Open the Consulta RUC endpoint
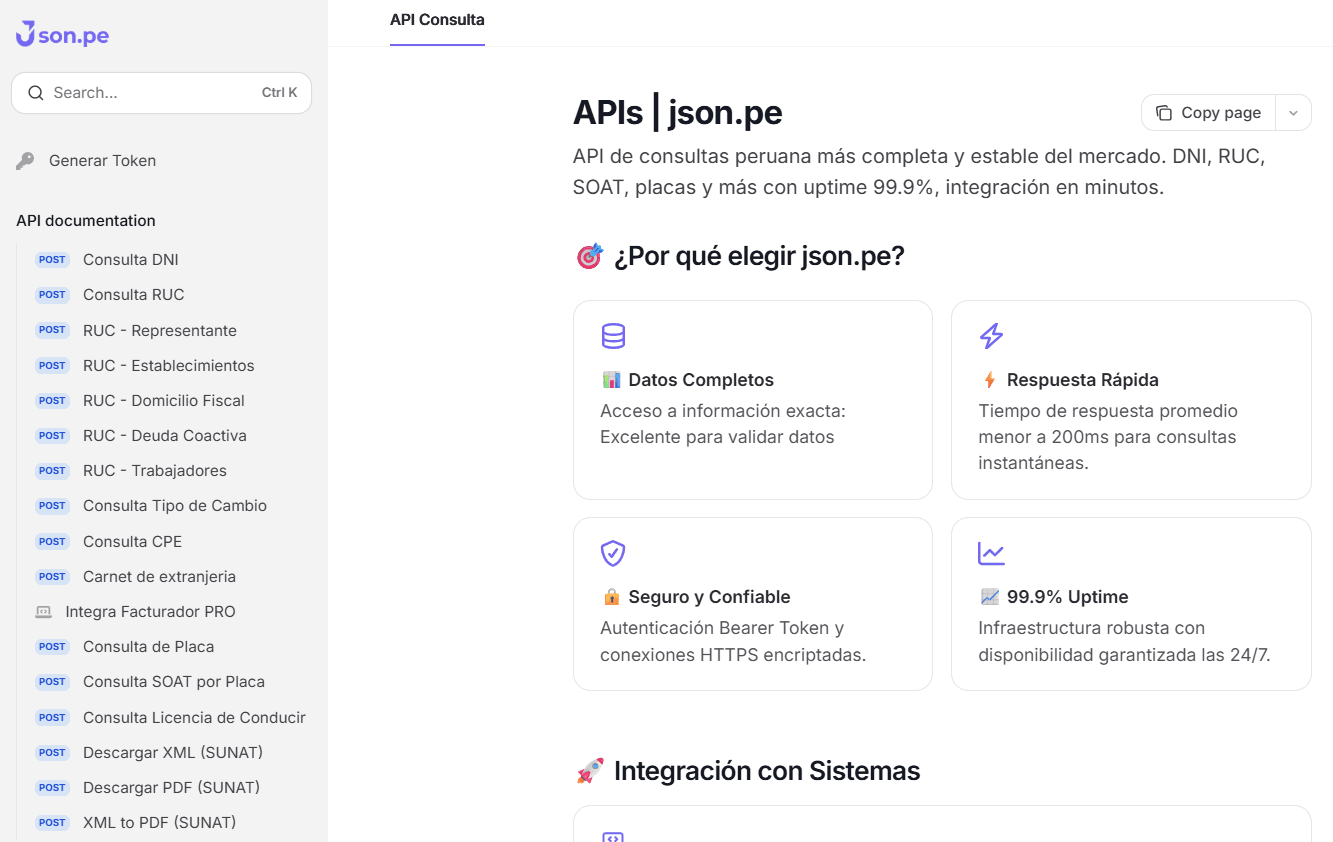The width and height of the screenshot is (1333, 842). [x=133, y=294]
